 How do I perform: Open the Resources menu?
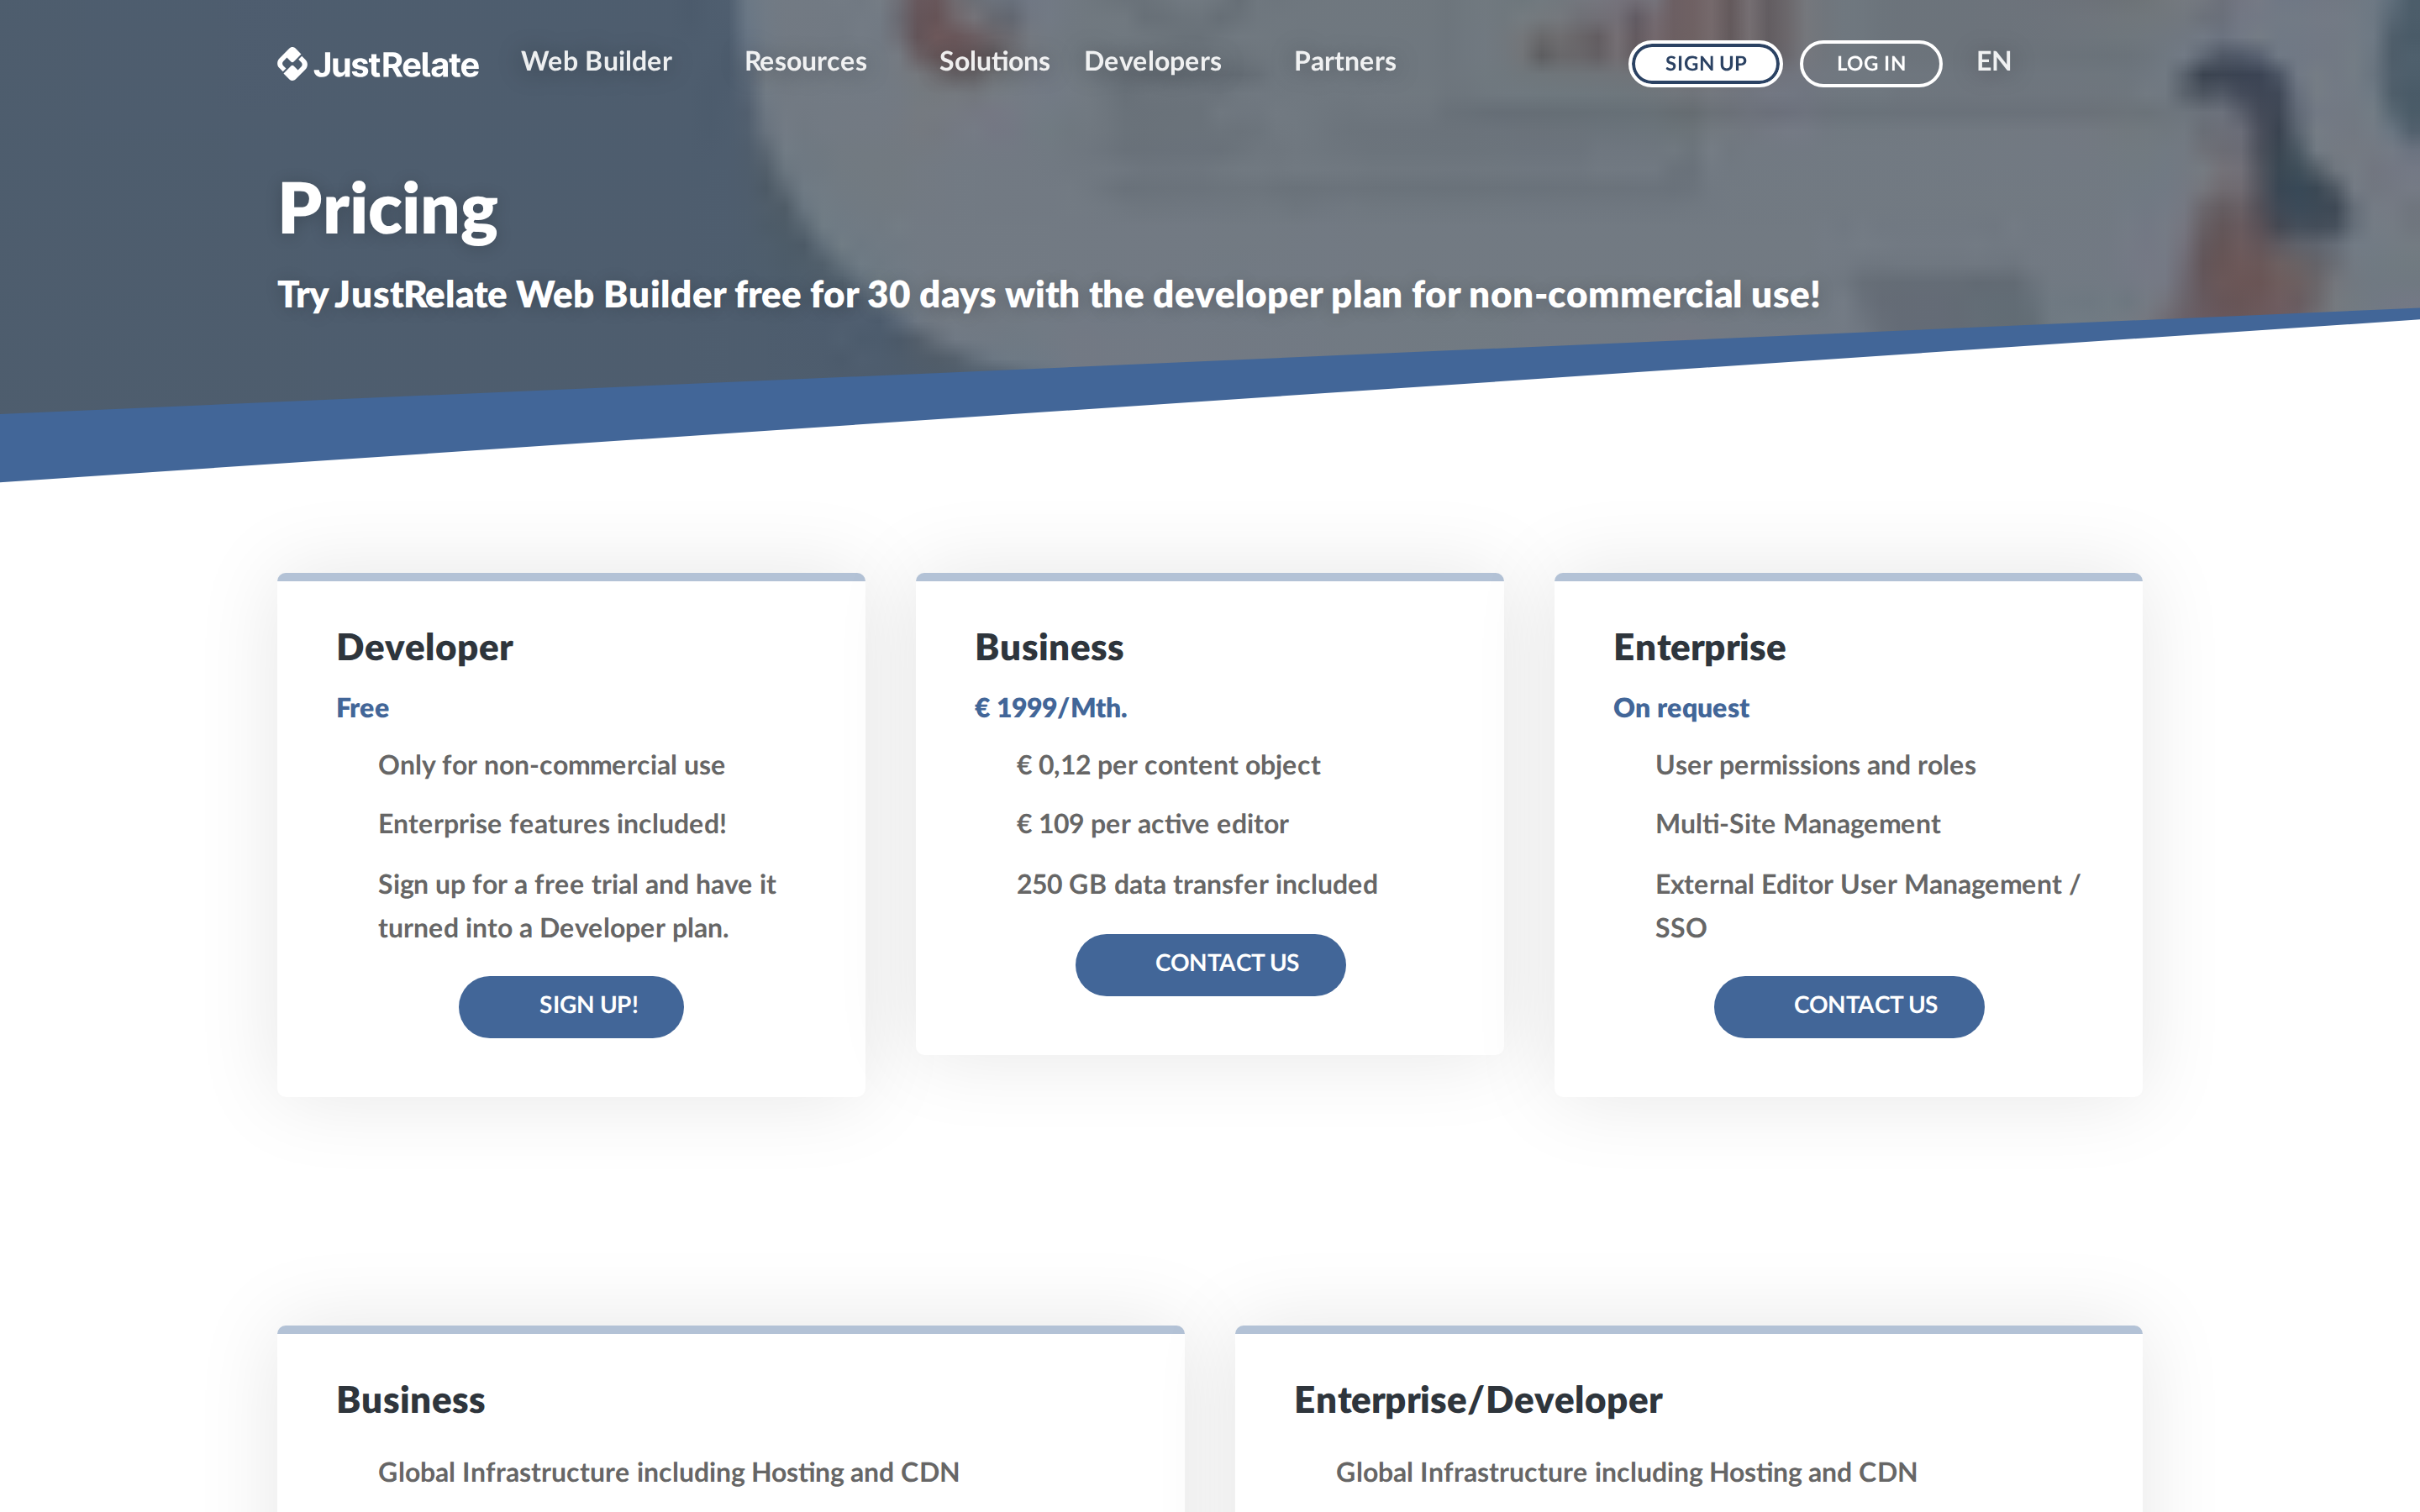(805, 61)
